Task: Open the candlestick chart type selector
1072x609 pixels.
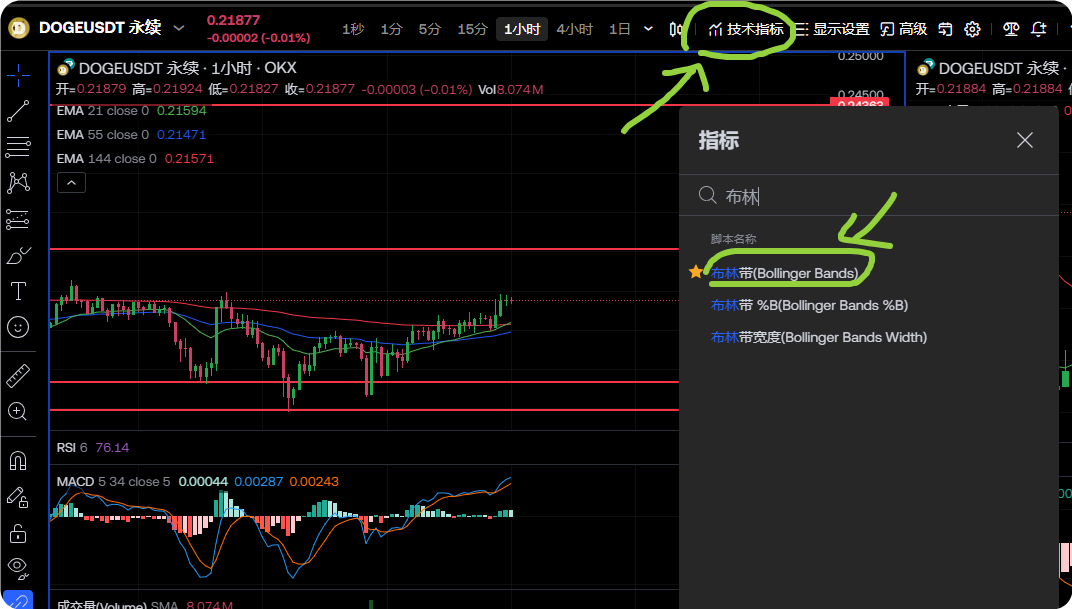Action: click(675, 29)
